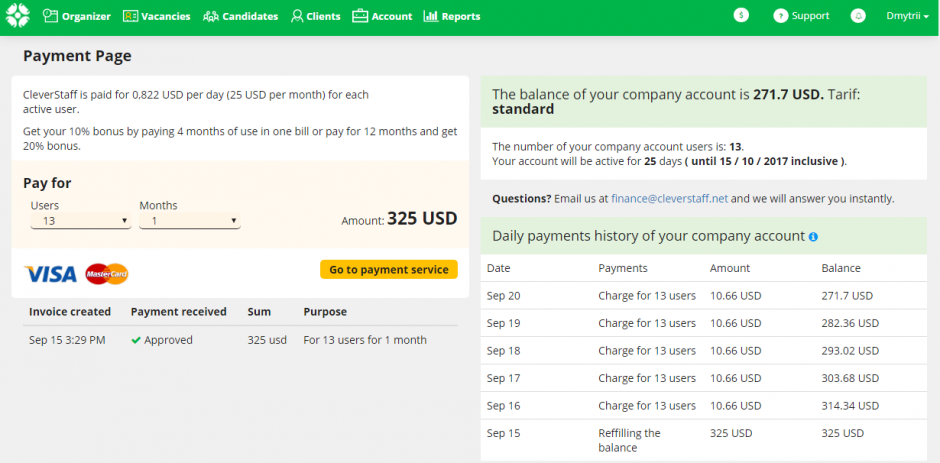940x463 pixels.
Task: Open the Months dropdown
Action: pyautogui.click(x=189, y=221)
